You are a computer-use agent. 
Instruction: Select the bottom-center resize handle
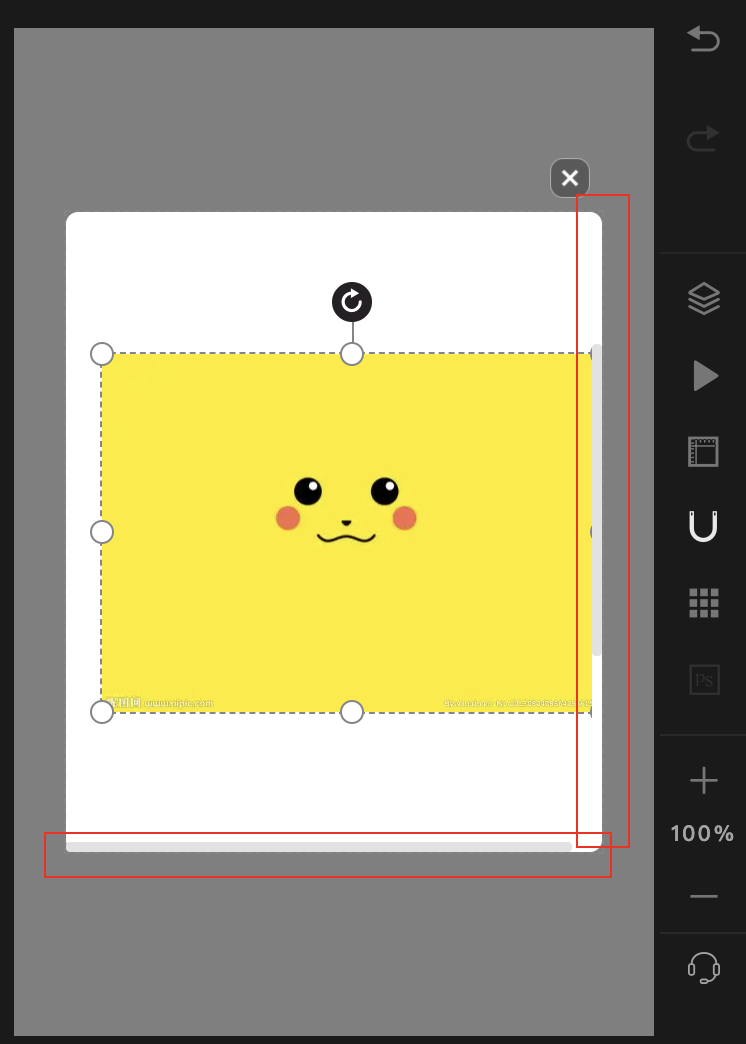[352, 712]
